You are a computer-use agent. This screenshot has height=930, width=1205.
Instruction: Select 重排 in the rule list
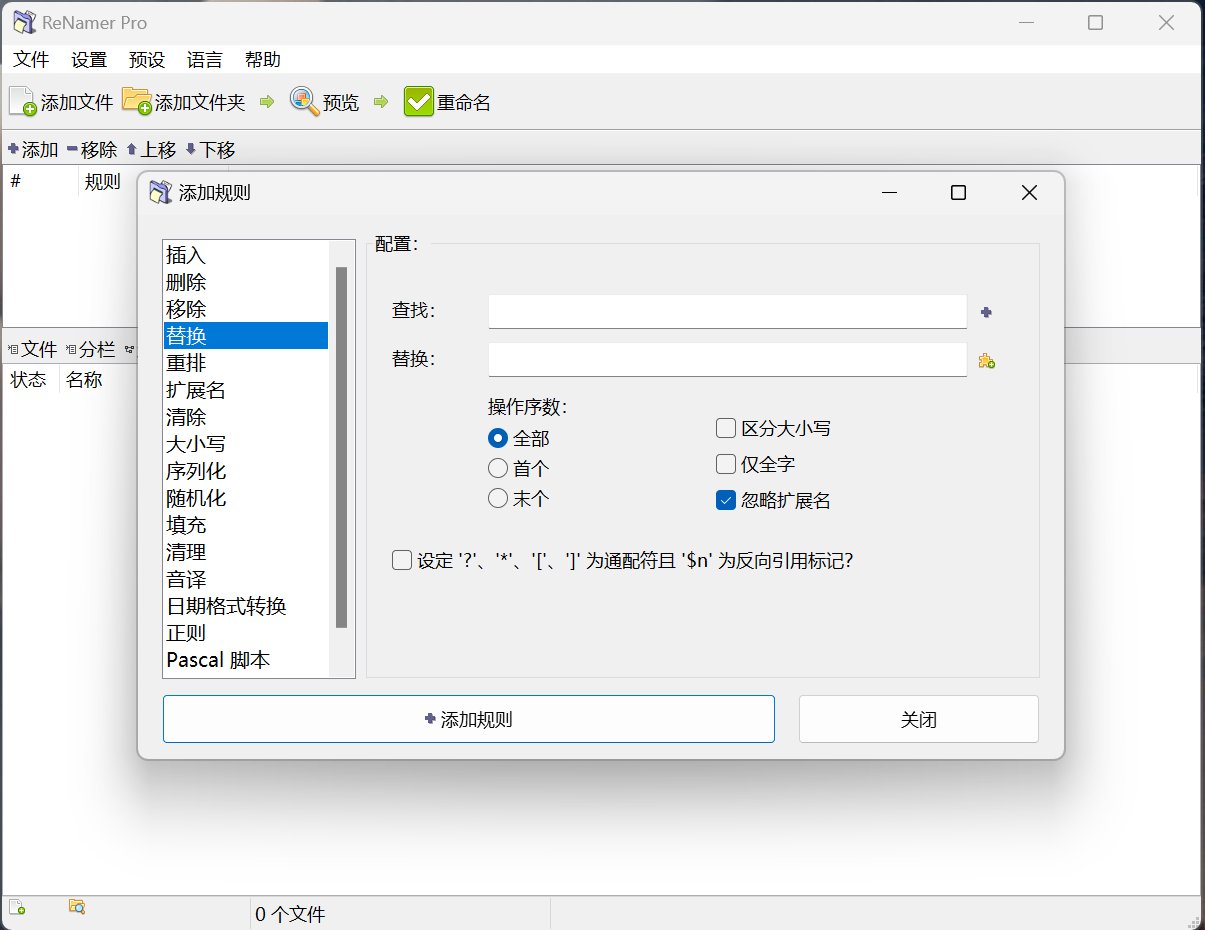pyautogui.click(x=246, y=363)
